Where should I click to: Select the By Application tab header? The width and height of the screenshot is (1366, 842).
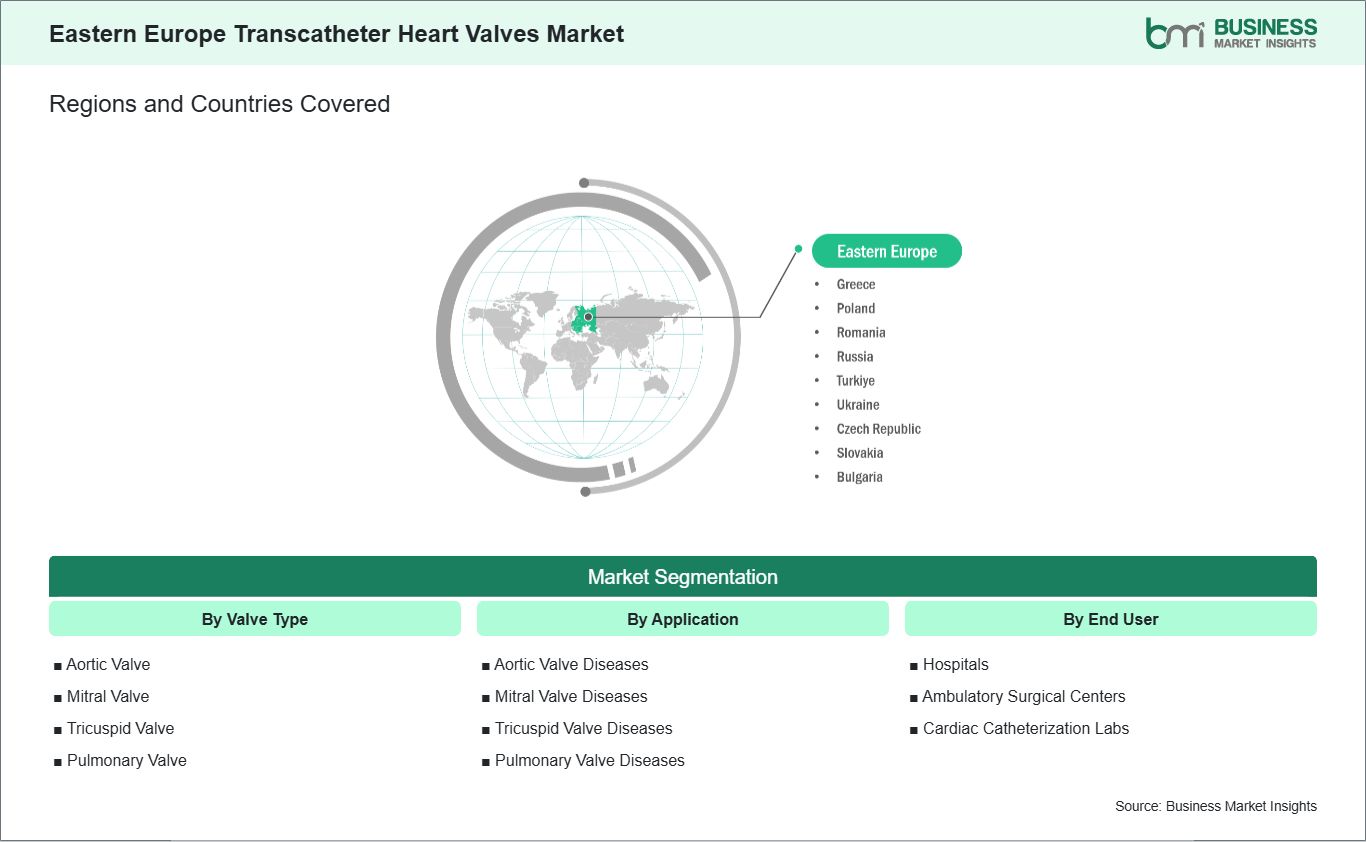coord(682,619)
